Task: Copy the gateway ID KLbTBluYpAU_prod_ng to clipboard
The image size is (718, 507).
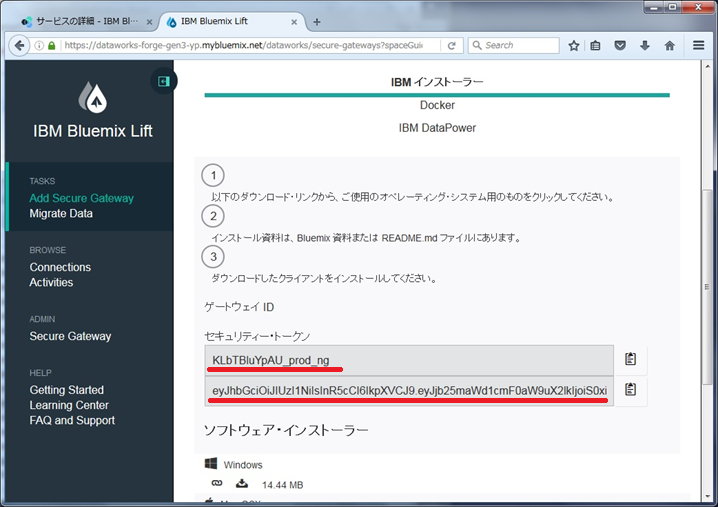Action: coord(630,359)
